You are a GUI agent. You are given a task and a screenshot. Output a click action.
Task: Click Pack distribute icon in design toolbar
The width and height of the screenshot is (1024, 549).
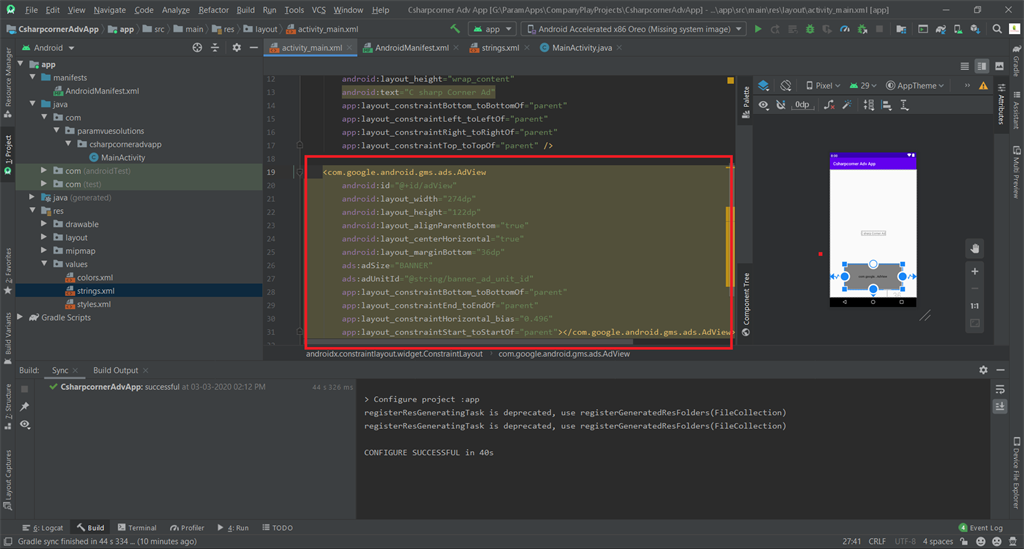869,105
